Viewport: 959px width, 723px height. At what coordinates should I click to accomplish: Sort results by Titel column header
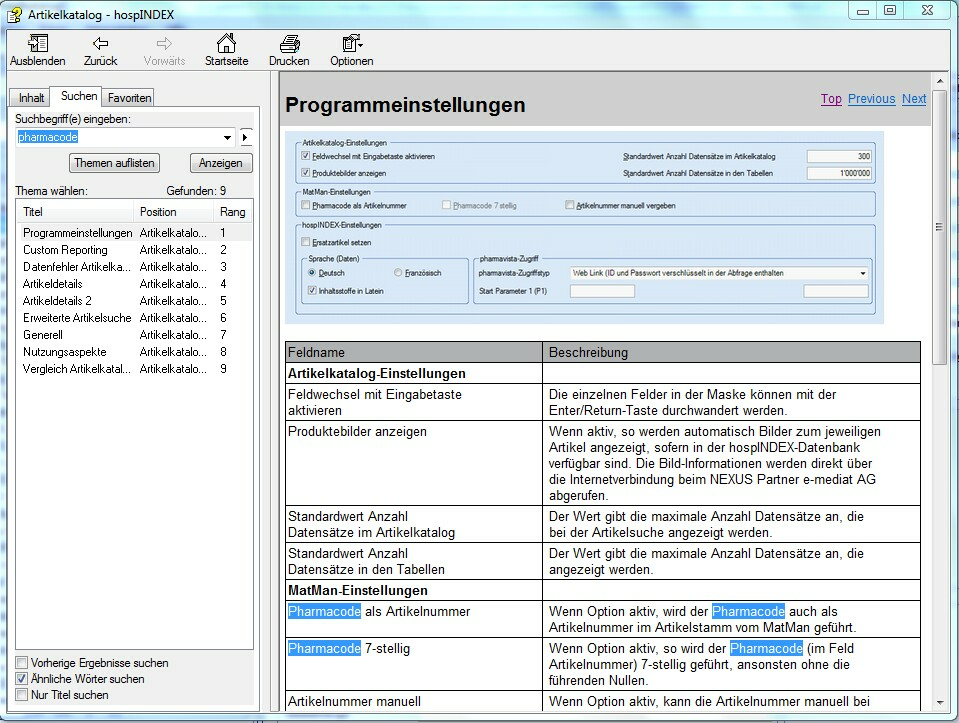pos(76,212)
